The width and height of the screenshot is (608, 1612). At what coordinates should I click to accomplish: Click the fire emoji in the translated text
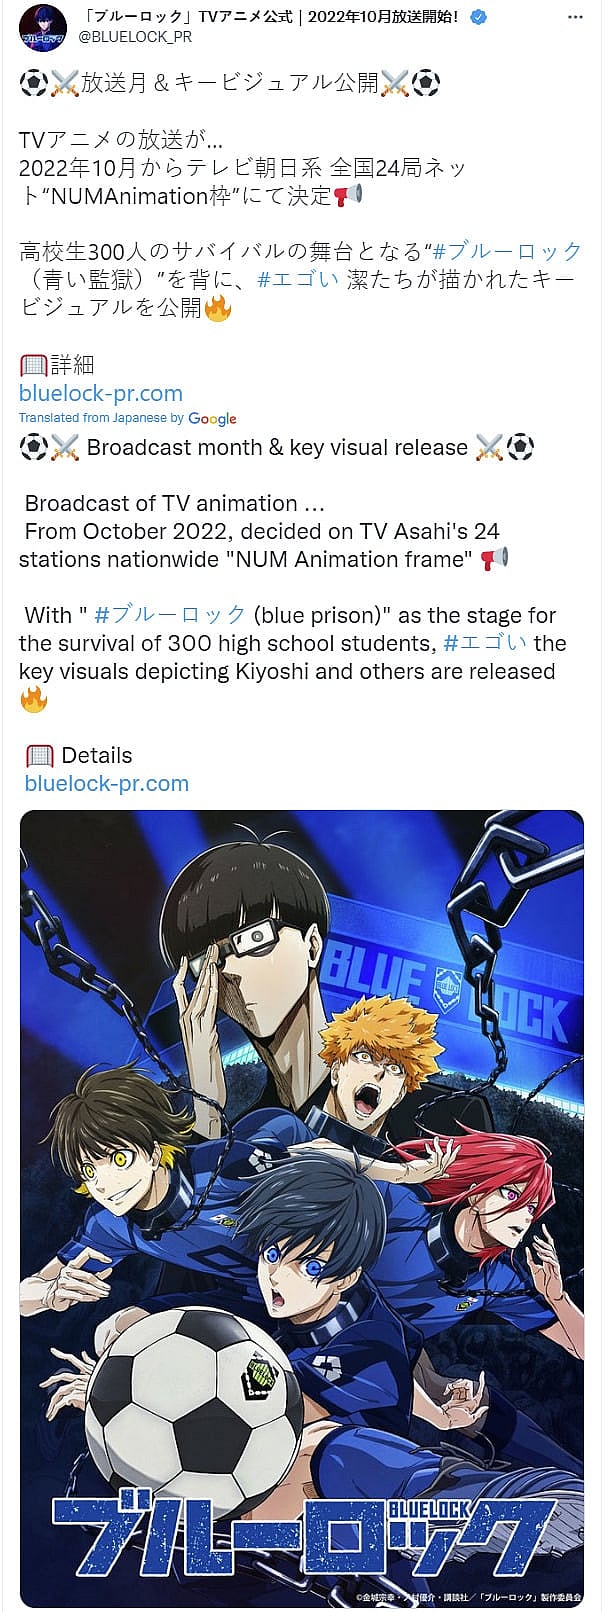pyautogui.click(x=34, y=698)
